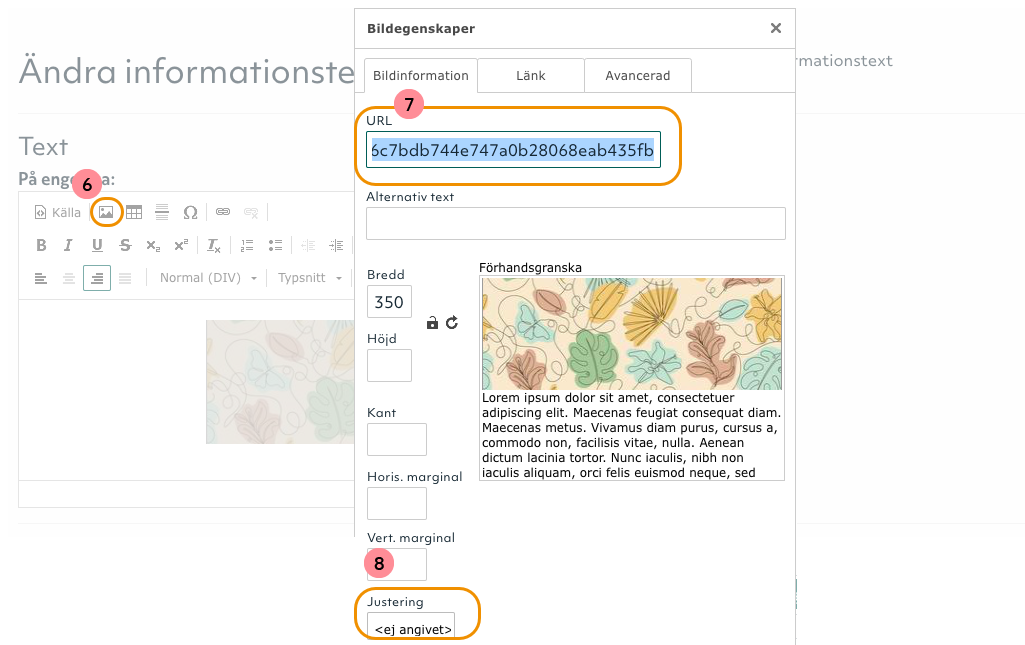Select center alignment in the editor toolbar
This screenshot has width=1025, height=645.
68,278
